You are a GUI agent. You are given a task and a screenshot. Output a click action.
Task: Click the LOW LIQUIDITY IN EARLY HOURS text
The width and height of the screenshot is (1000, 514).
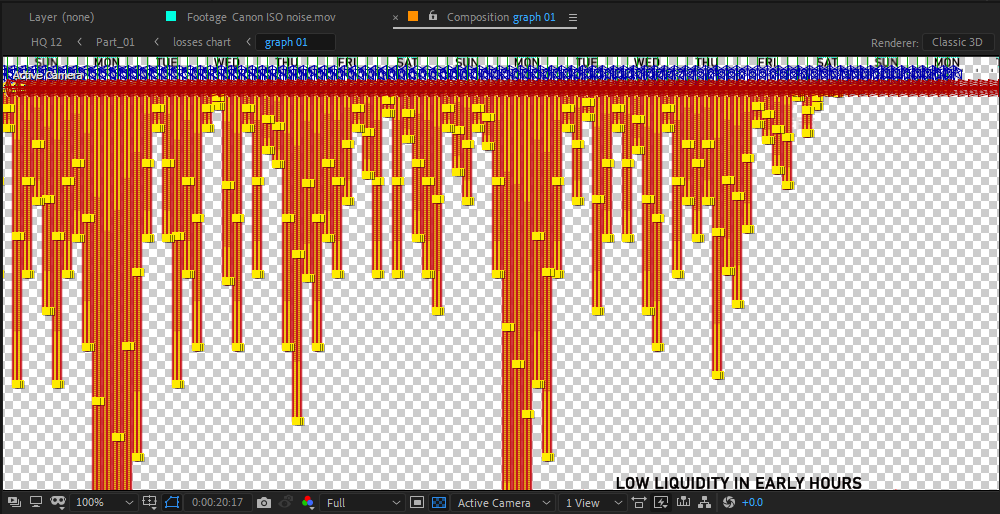739,483
